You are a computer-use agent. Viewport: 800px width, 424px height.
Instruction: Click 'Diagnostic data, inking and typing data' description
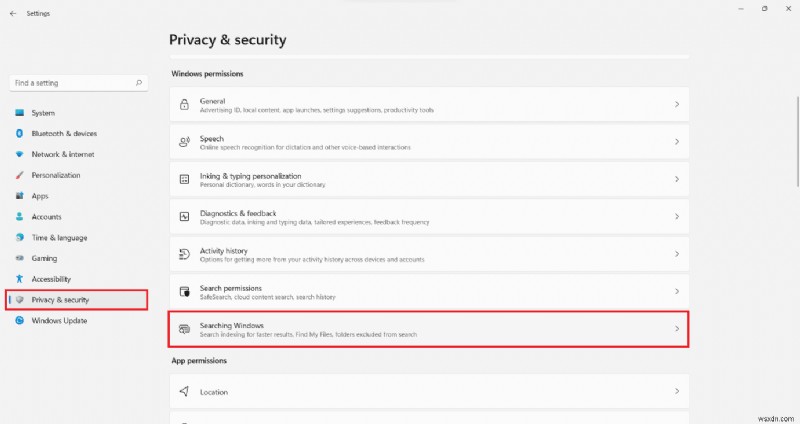coord(314,222)
